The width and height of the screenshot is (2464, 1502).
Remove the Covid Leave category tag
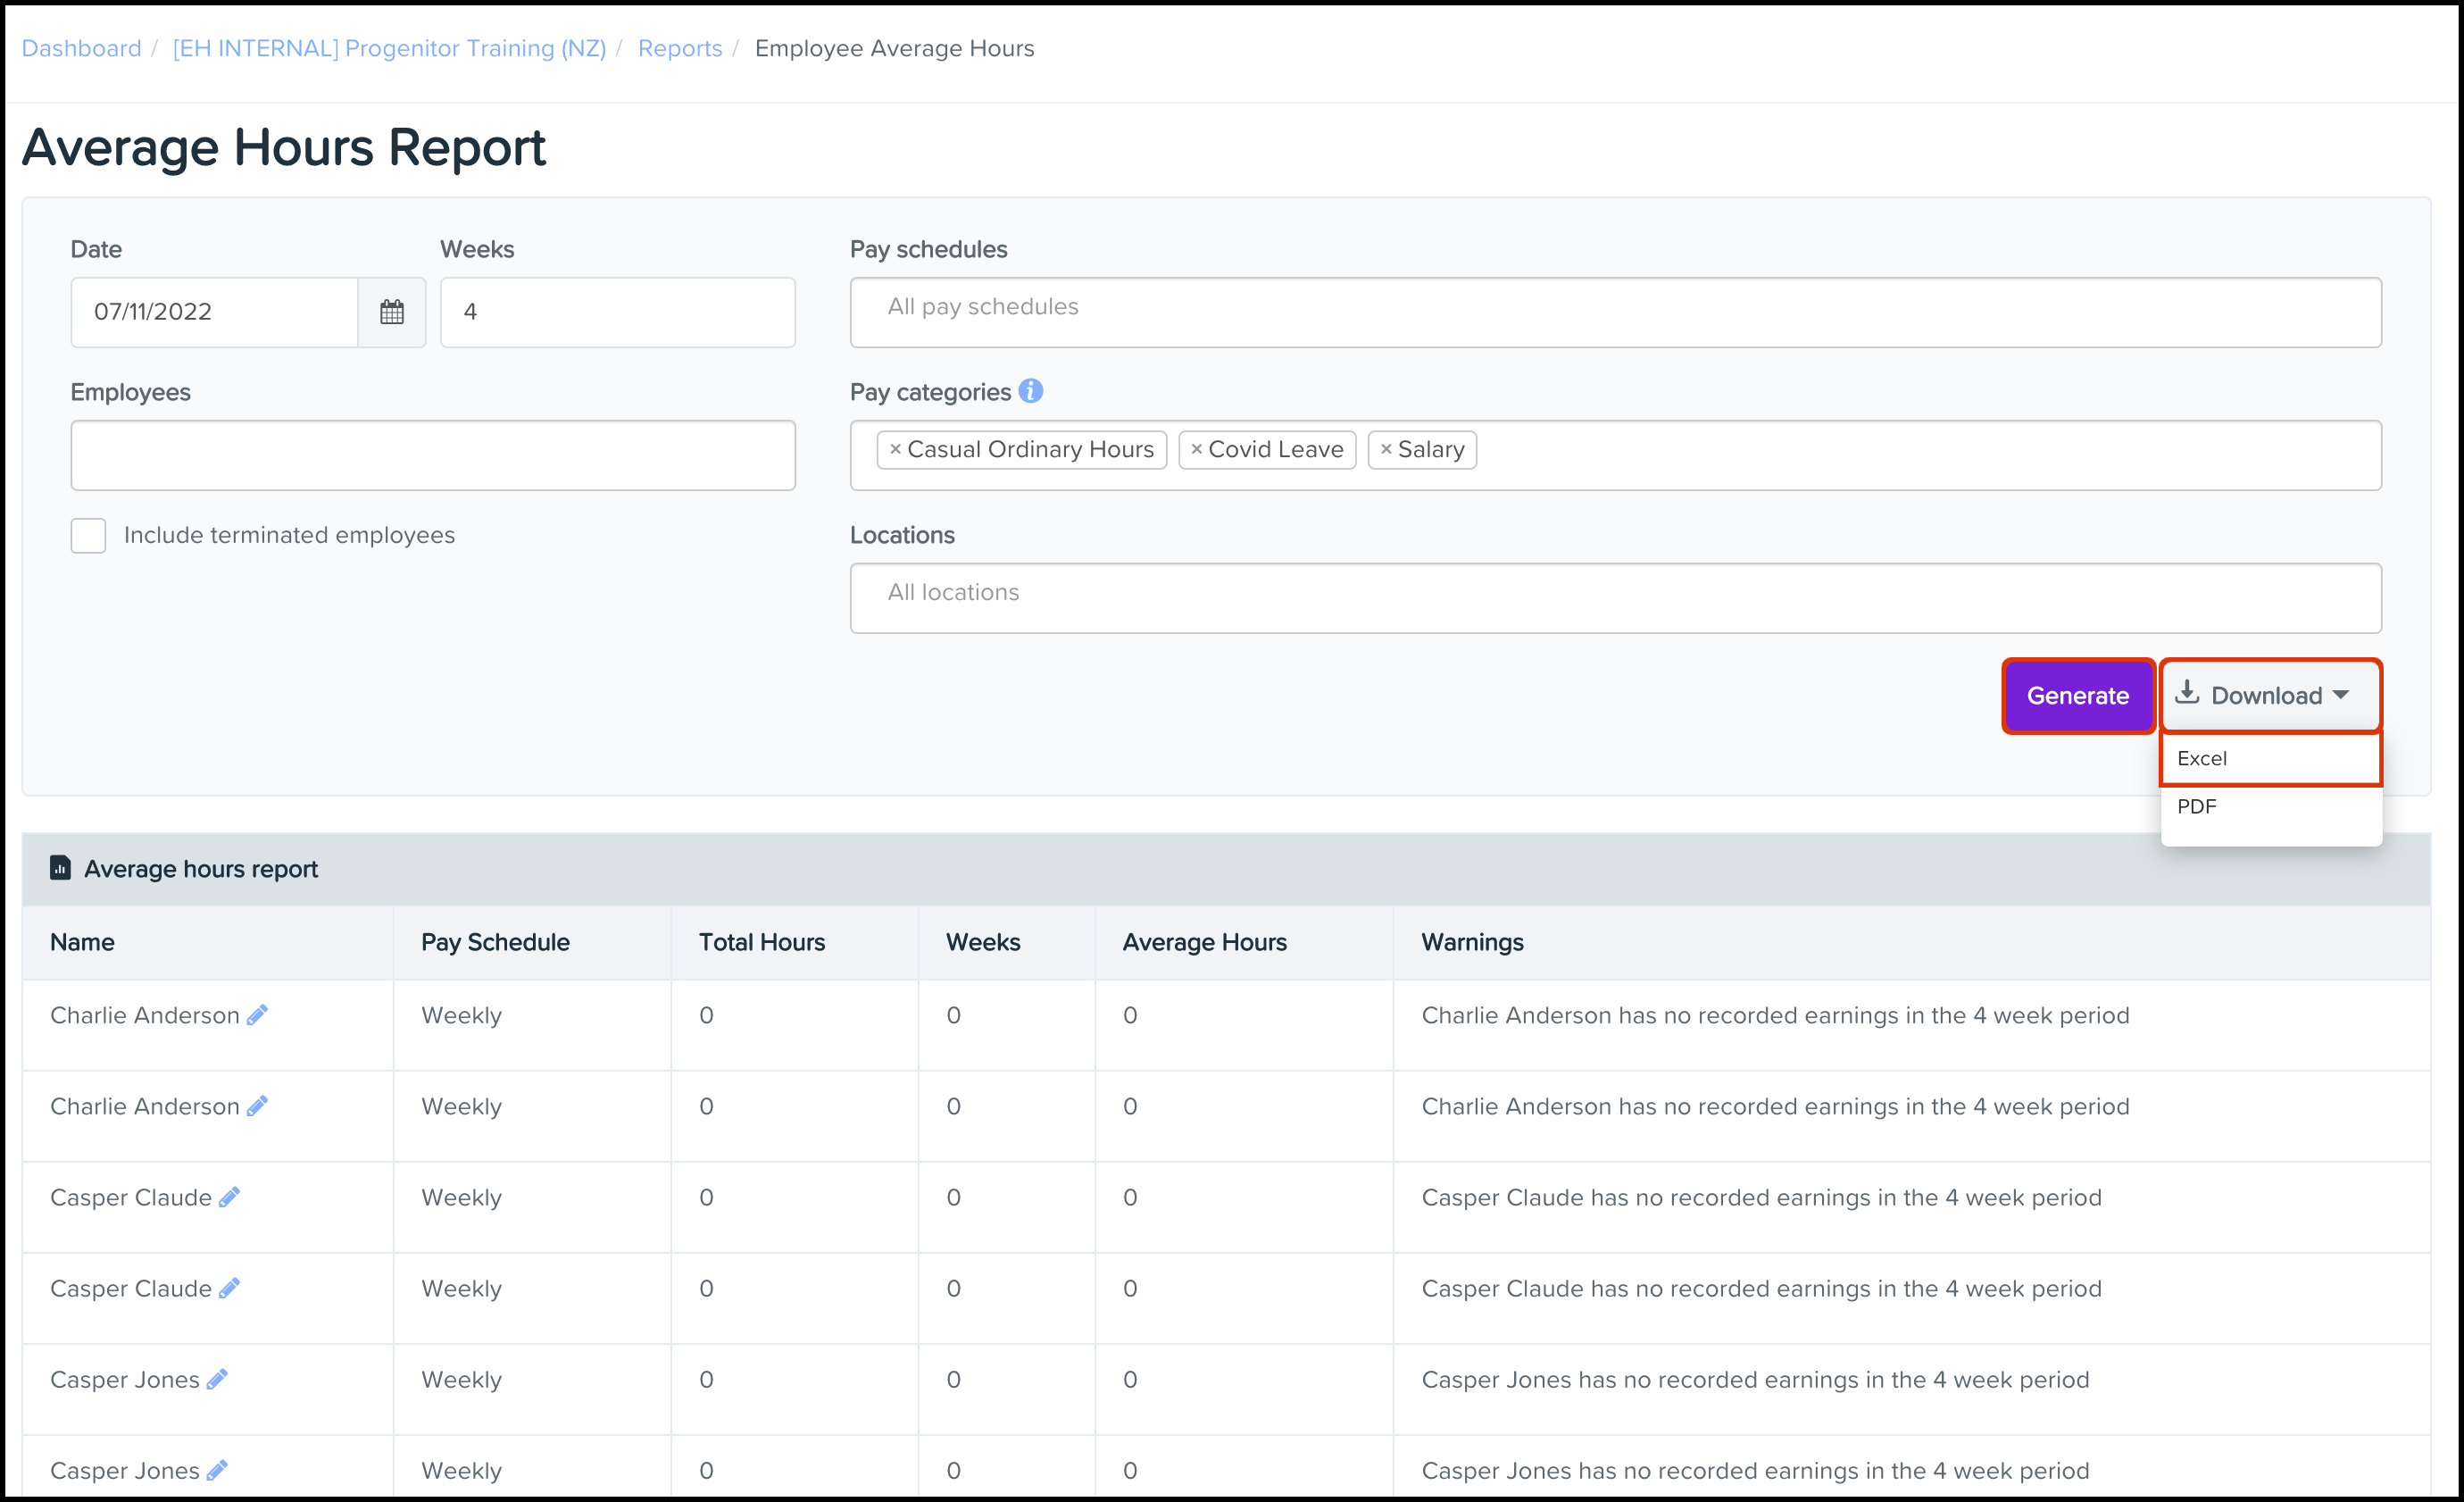click(1196, 450)
